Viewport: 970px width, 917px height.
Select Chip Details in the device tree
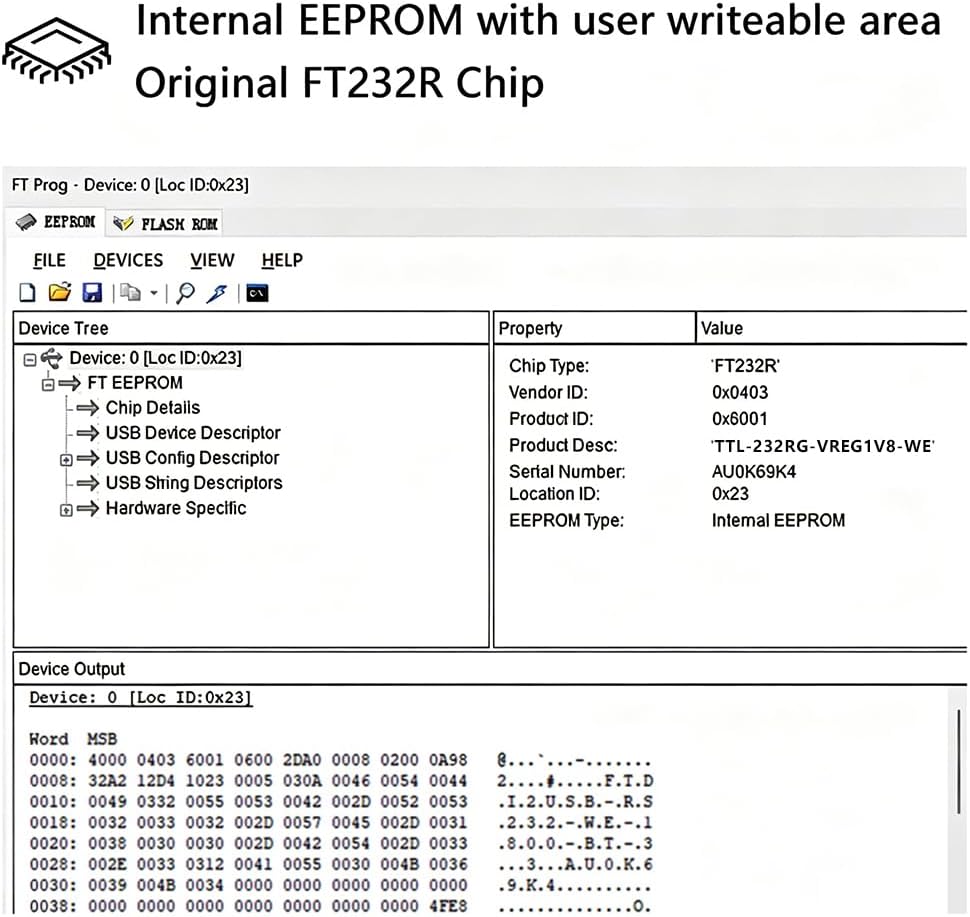pyautogui.click(x=153, y=408)
